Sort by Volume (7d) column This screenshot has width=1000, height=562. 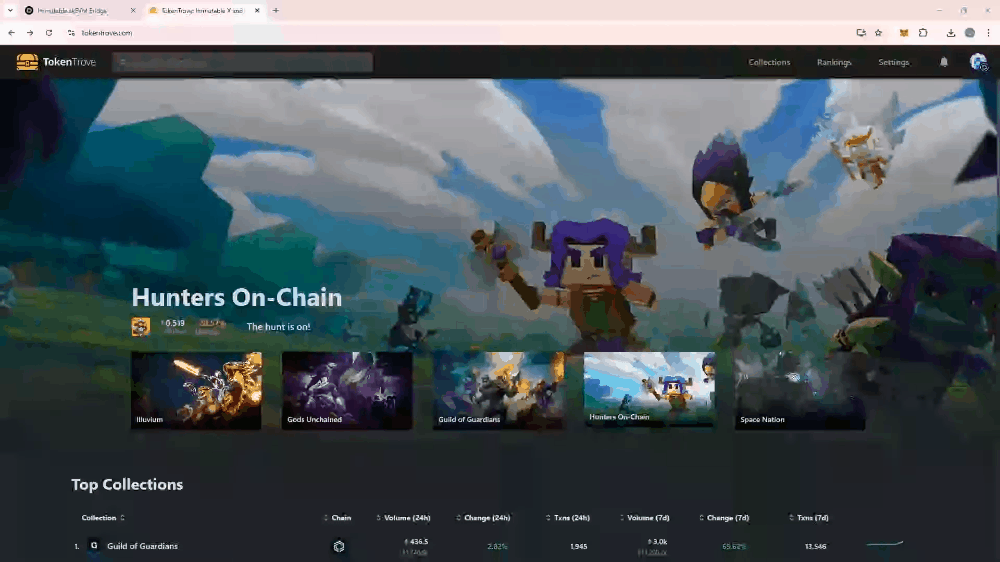point(644,517)
